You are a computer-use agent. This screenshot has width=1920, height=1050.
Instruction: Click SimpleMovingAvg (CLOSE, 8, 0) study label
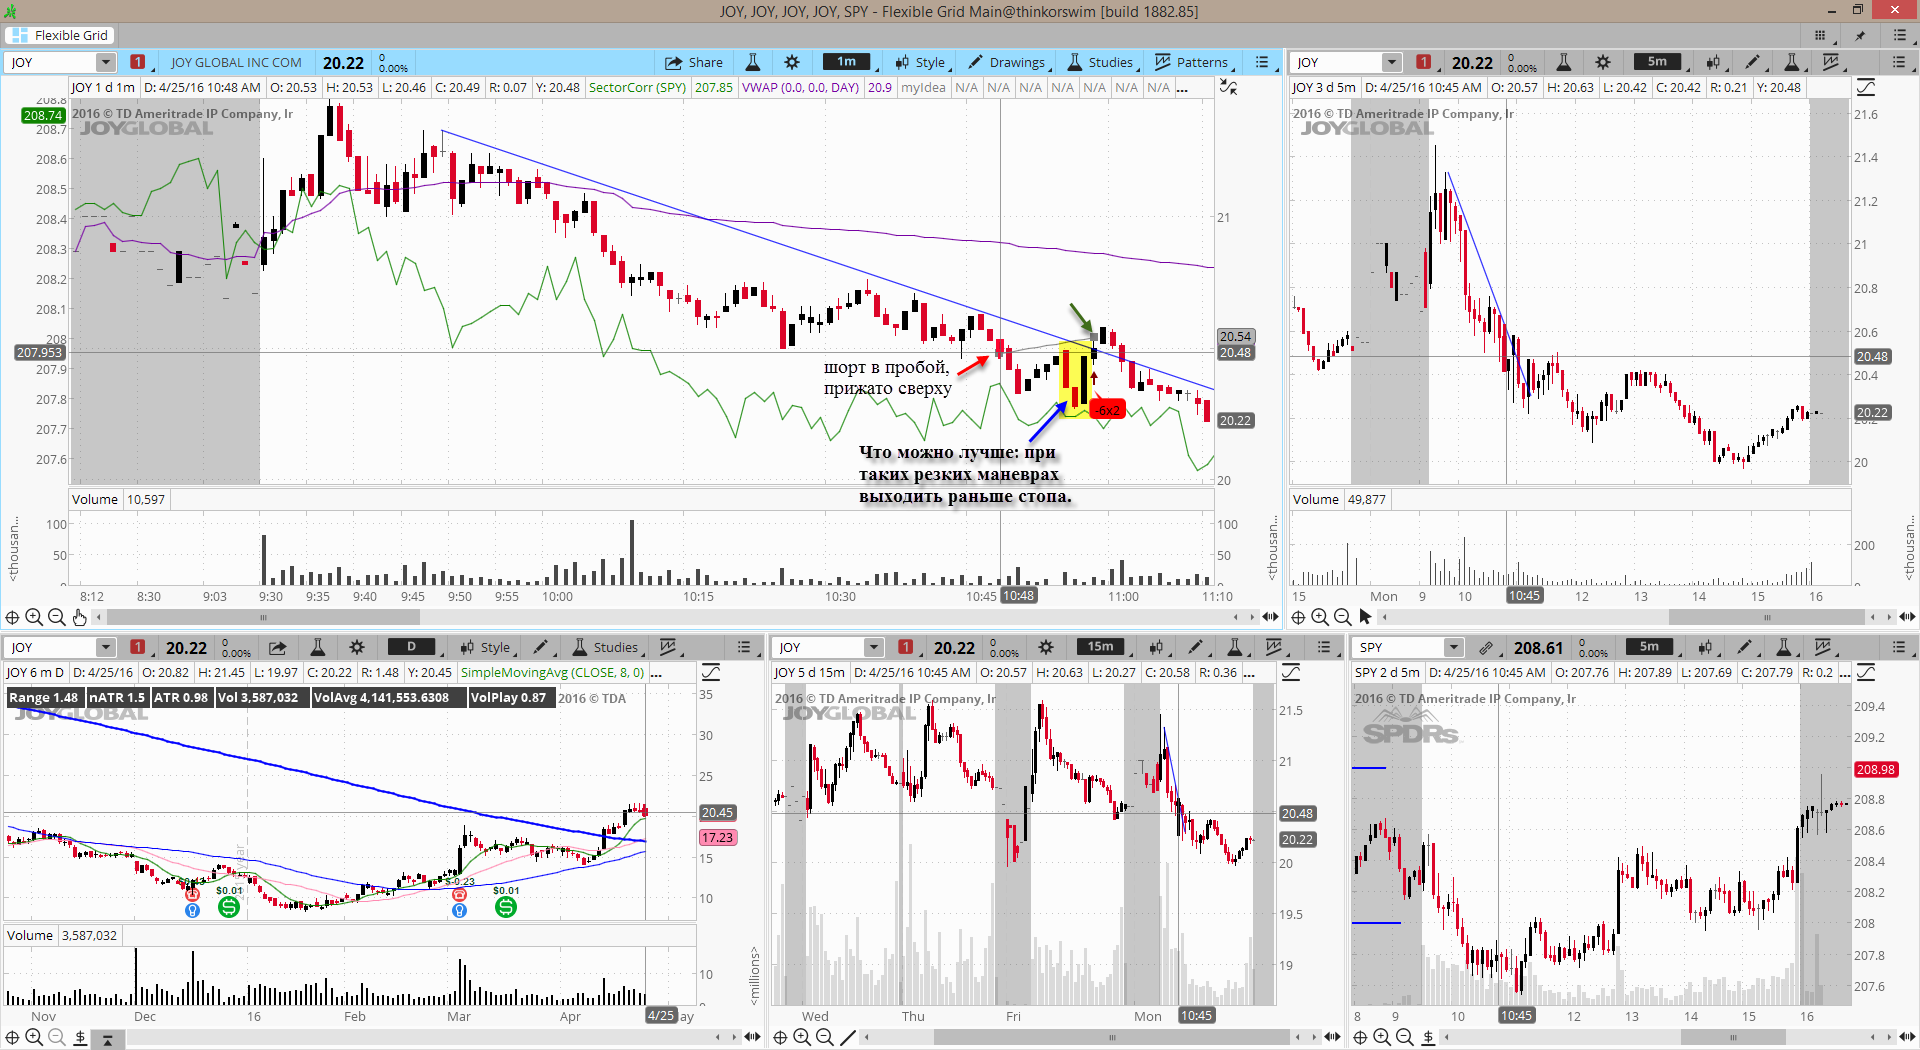coord(552,672)
